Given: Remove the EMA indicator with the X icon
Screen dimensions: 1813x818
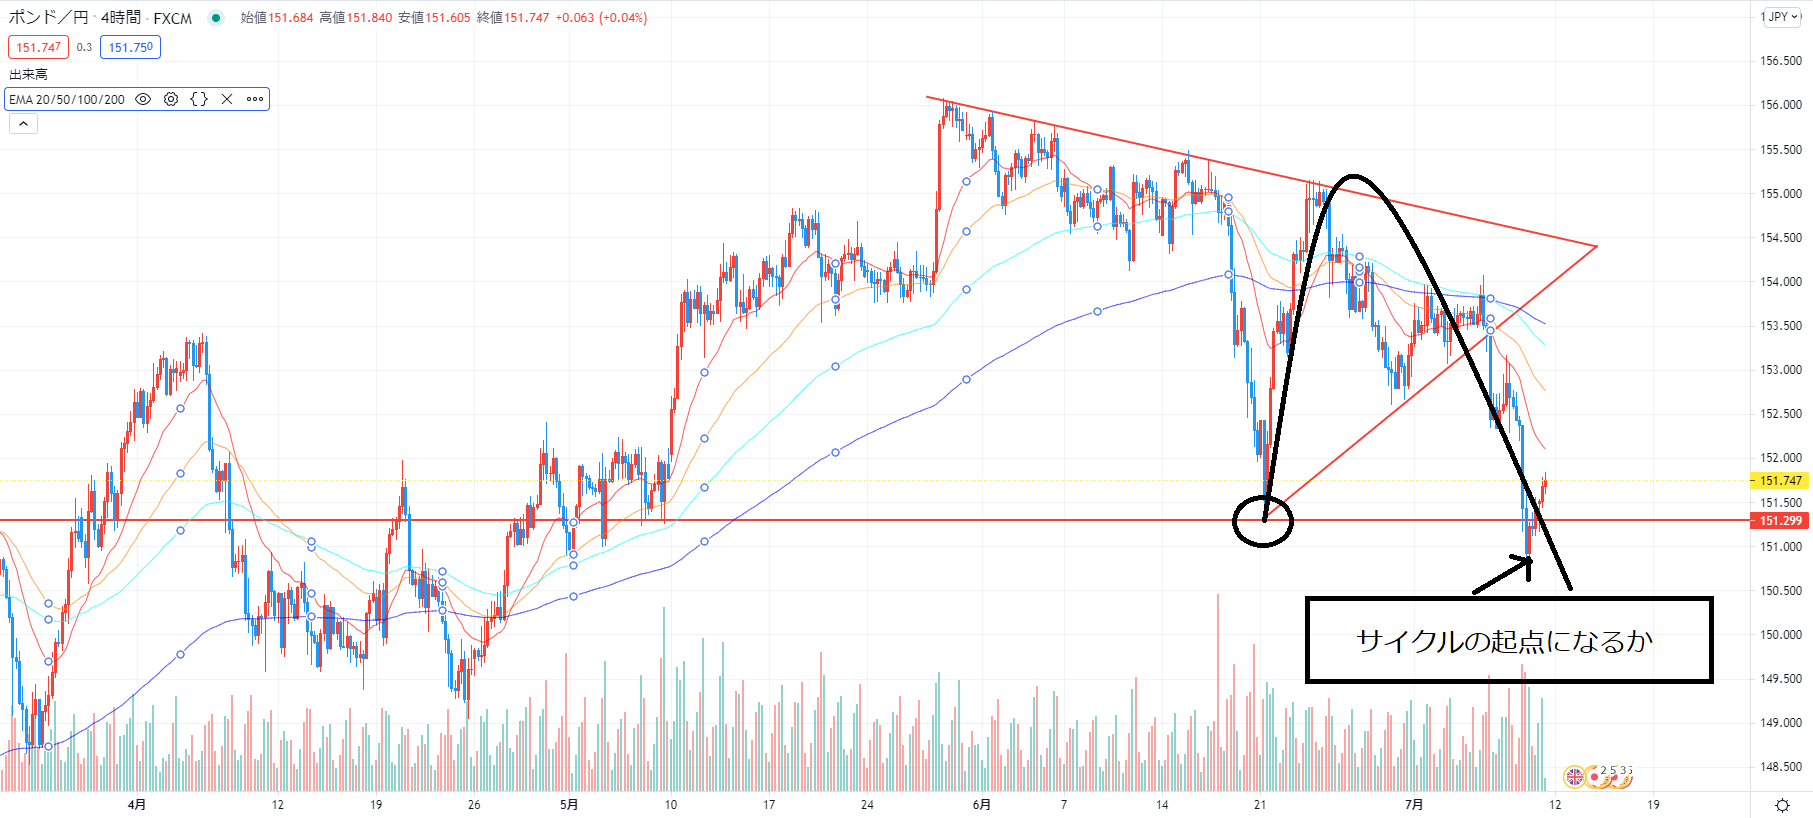Looking at the screenshot, I should click(227, 99).
